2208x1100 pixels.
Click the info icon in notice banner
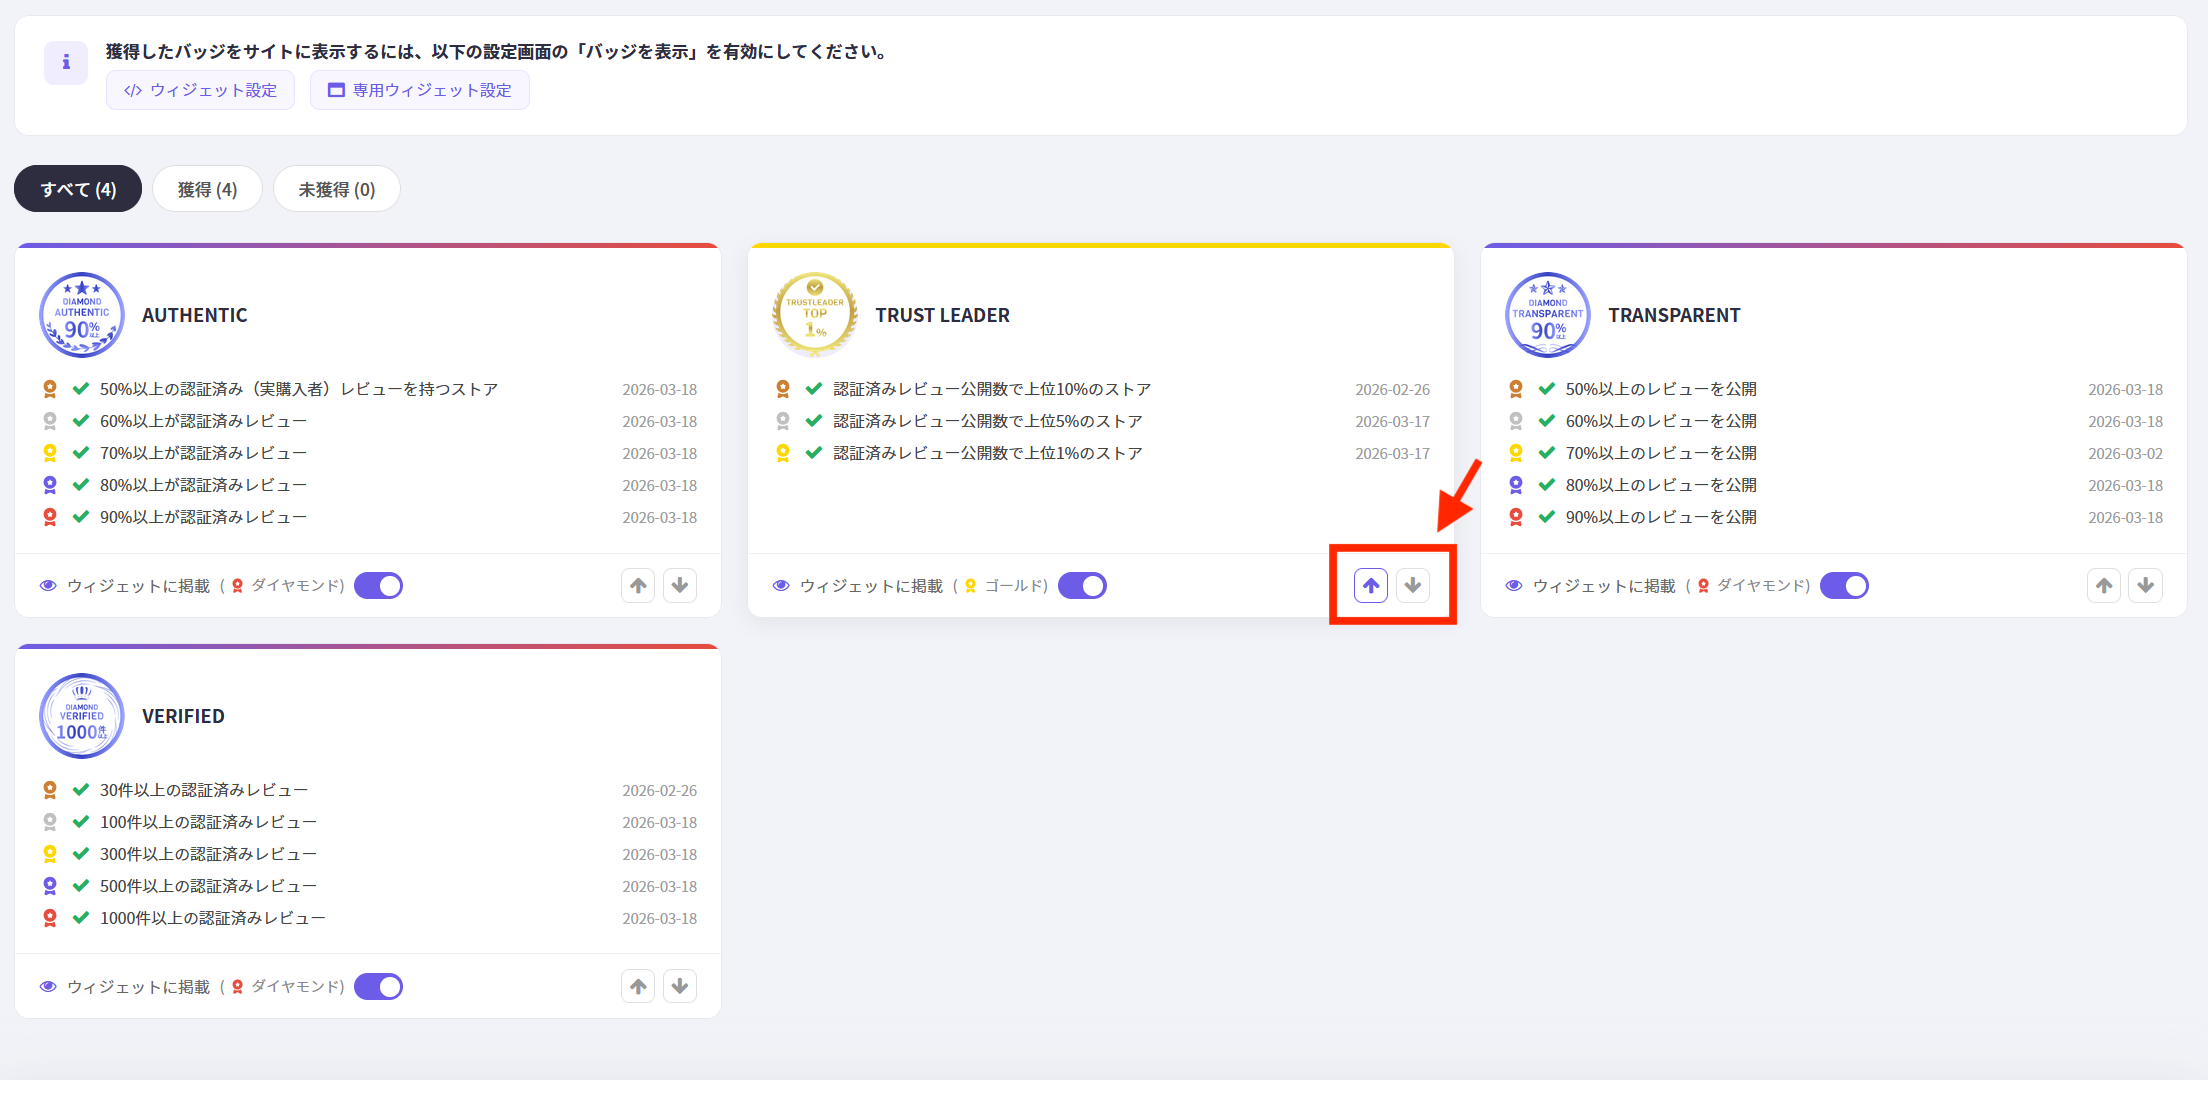66,62
